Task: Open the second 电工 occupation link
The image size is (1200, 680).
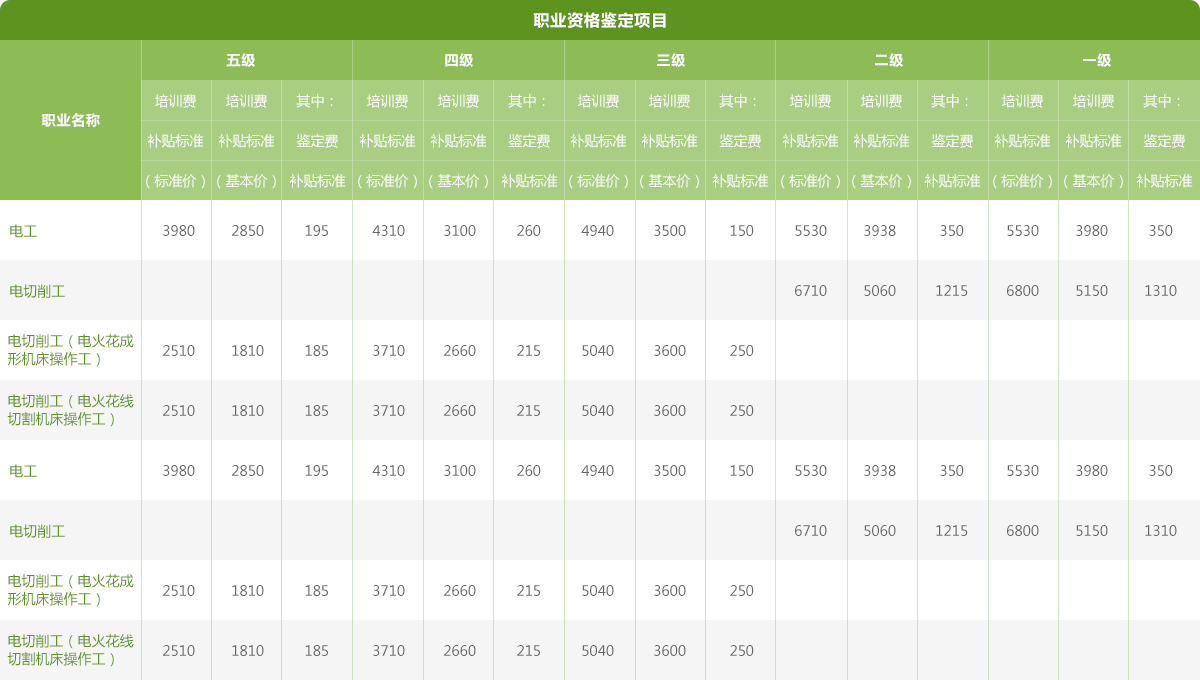Action: coord(23,471)
